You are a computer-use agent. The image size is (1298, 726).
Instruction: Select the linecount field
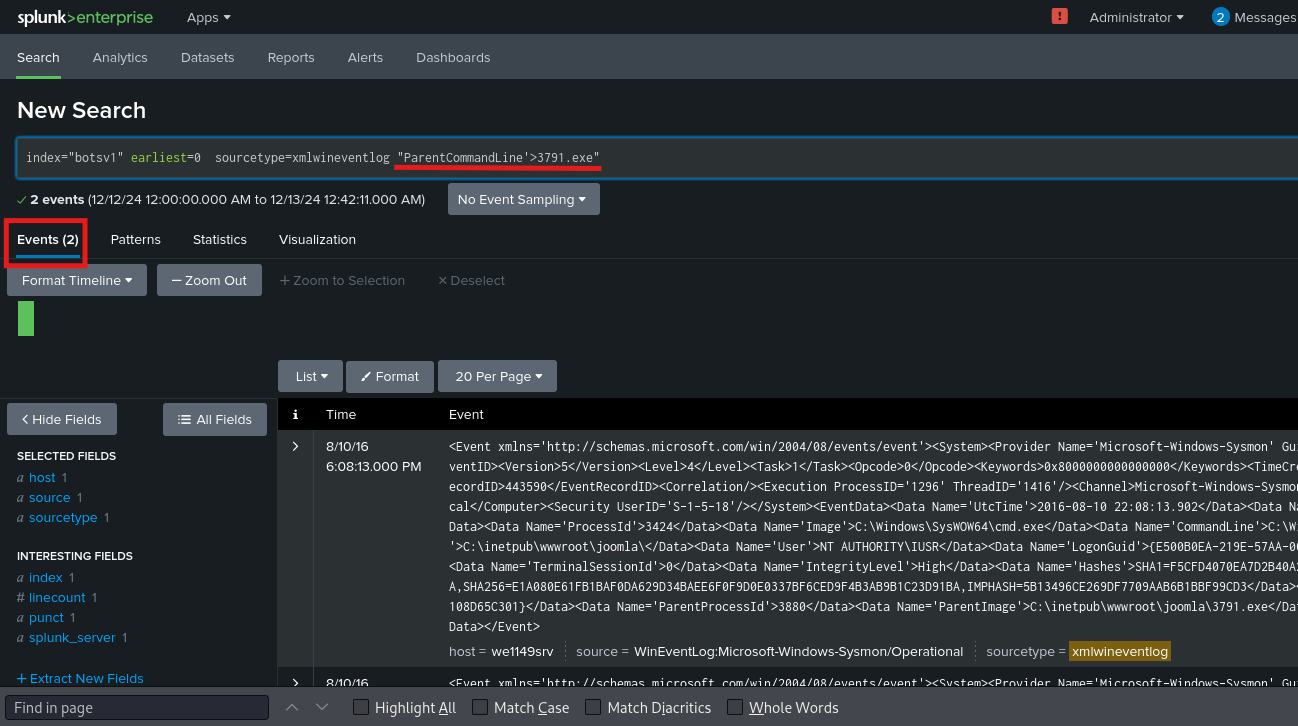pos(57,598)
